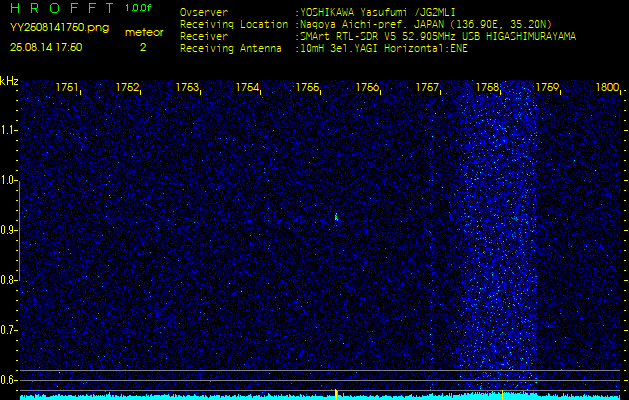
Task: Click the gray vertical range bar on frequency axis
Action: (19, 230)
